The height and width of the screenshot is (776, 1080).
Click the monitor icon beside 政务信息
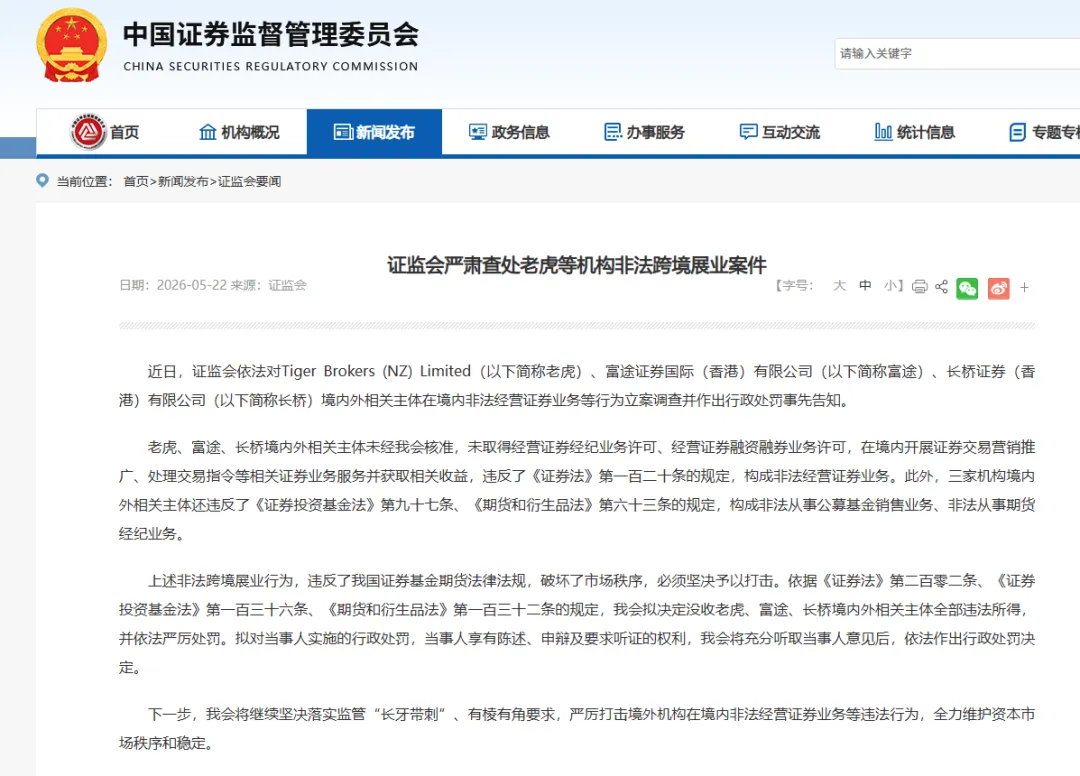point(477,132)
